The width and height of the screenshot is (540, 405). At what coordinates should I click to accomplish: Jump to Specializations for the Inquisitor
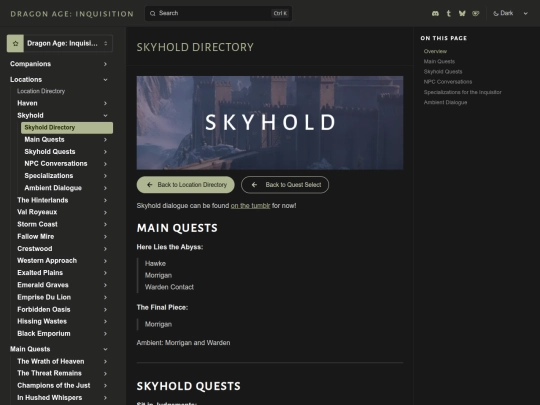[463, 92]
